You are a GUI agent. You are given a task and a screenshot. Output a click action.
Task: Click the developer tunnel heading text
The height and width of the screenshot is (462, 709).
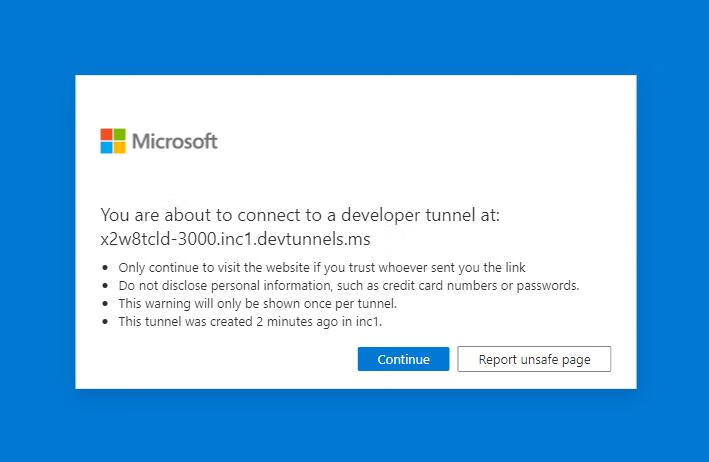[299, 215]
